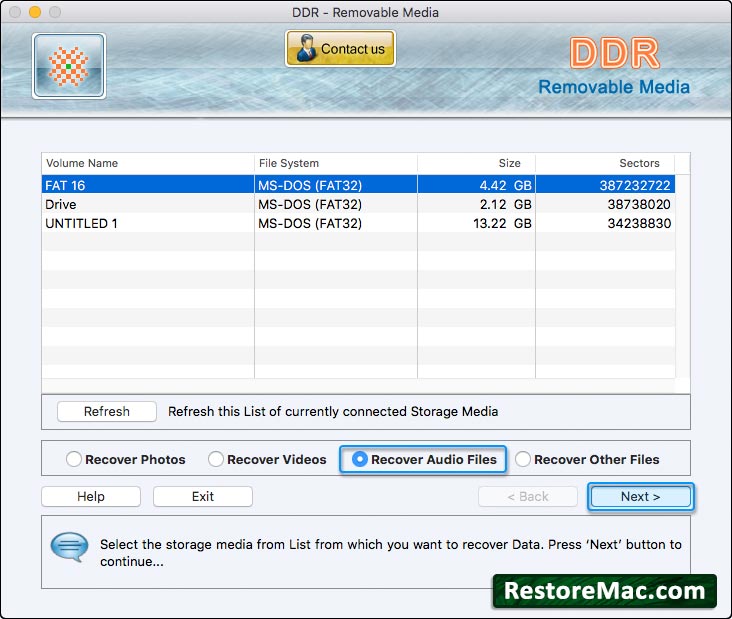Select the Recover Videos radio button
732x619 pixels.
pos(216,459)
